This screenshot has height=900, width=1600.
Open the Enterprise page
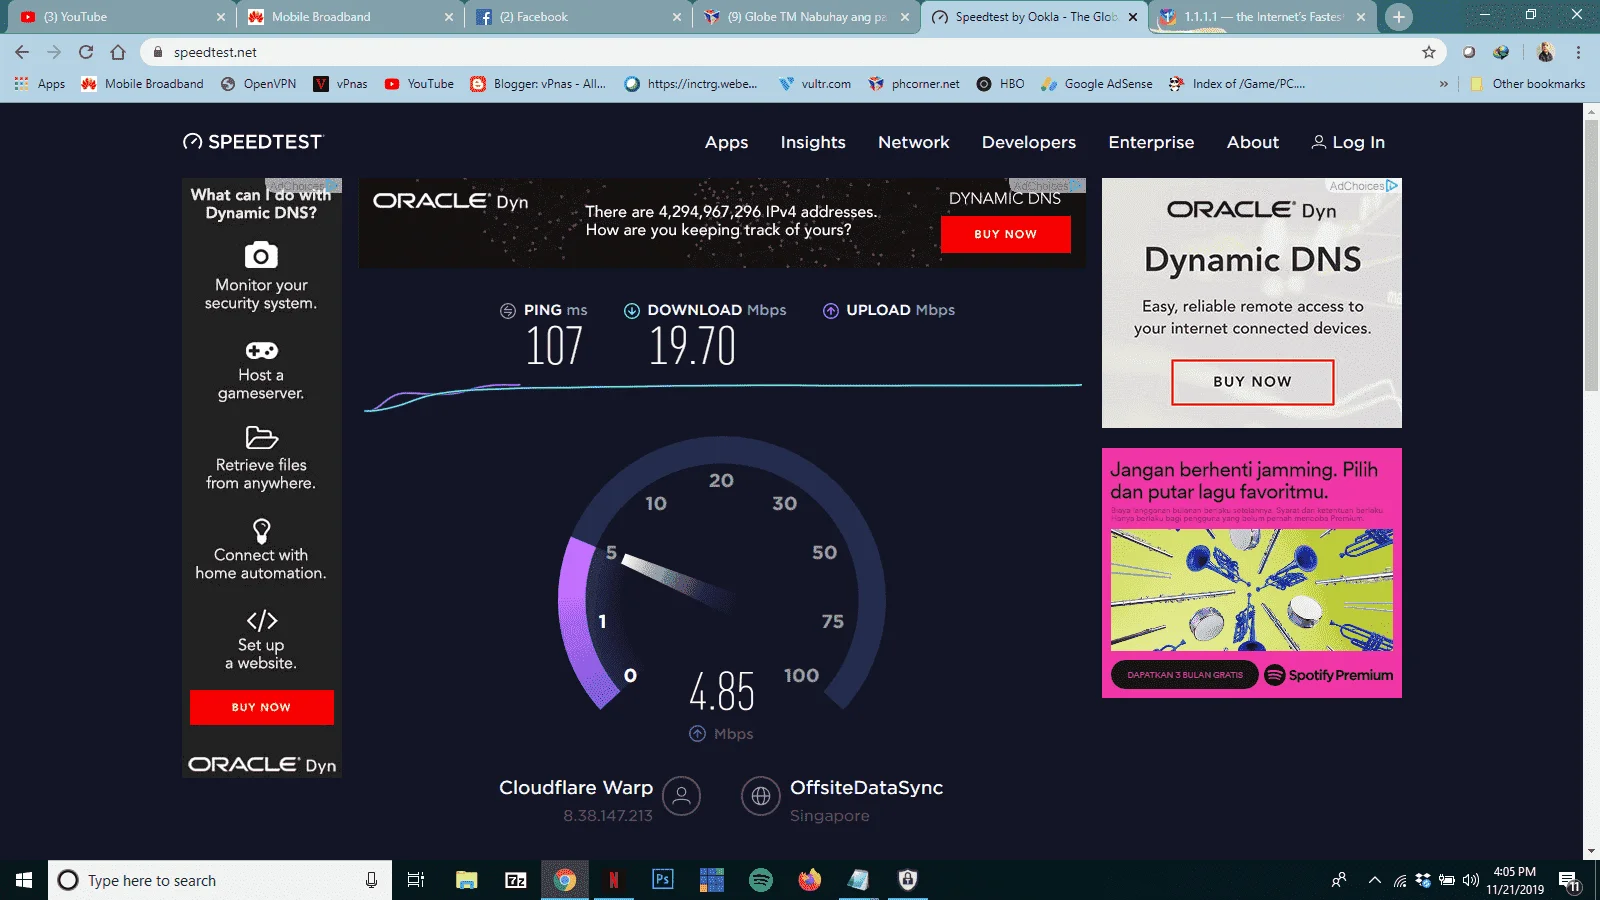[x=1151, y=142]
